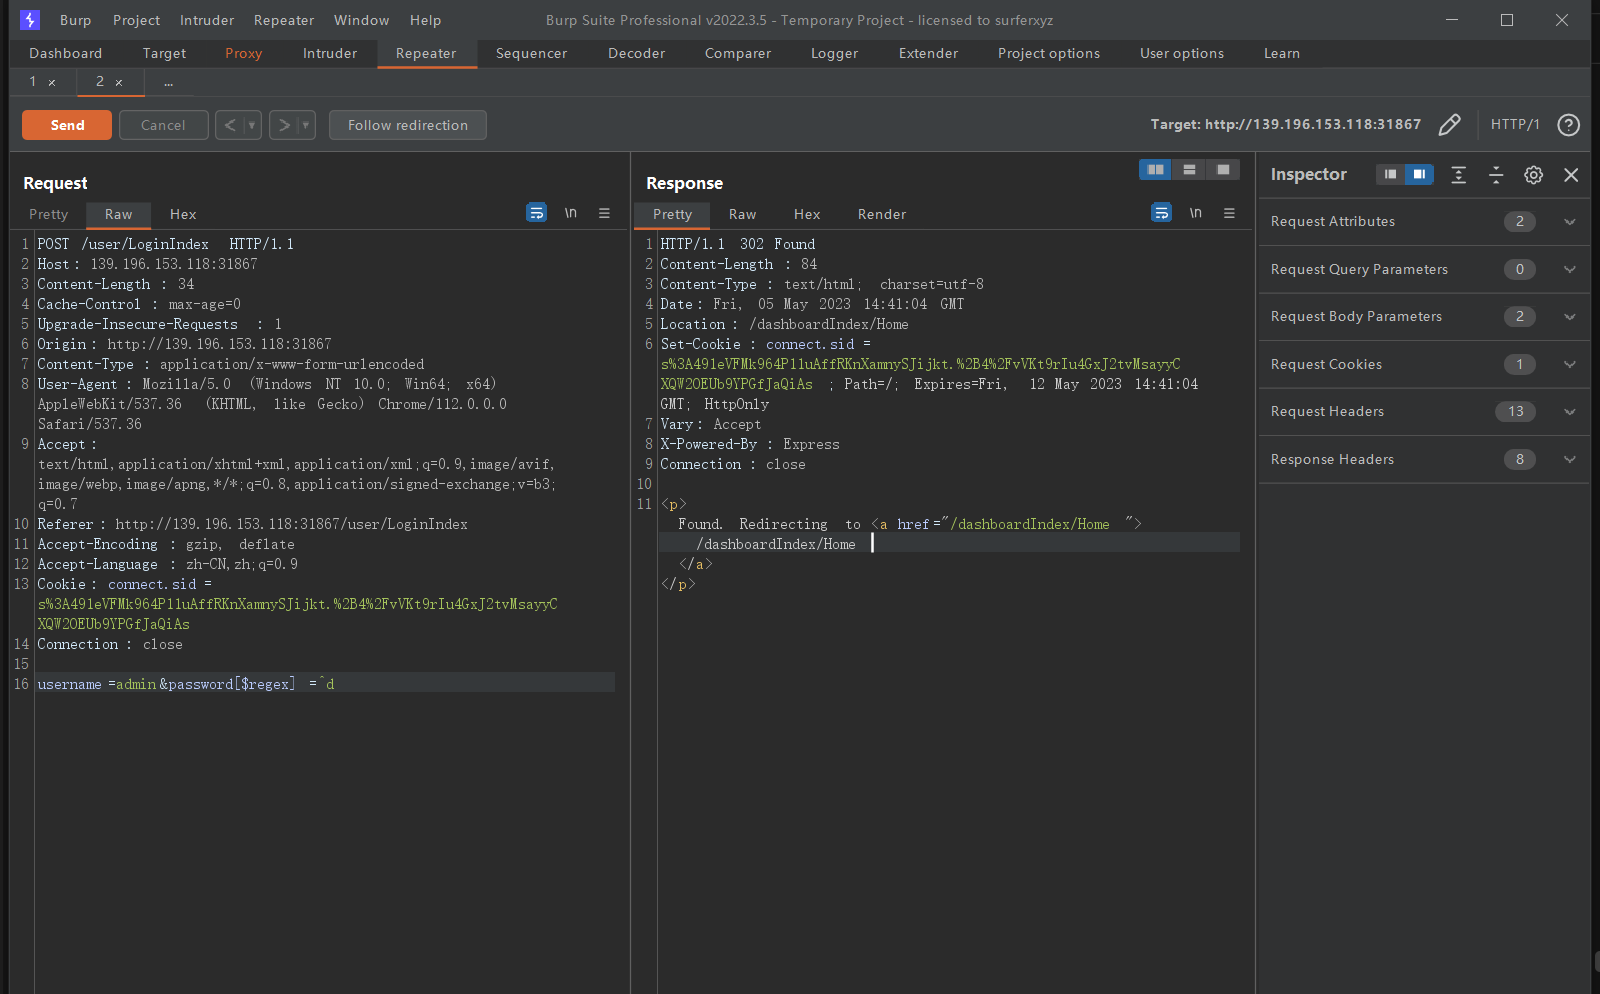Click the request Cookie connect.sid value
Image resolution: width=1600 pixels, height=994 pixels.
click(297, 614)
